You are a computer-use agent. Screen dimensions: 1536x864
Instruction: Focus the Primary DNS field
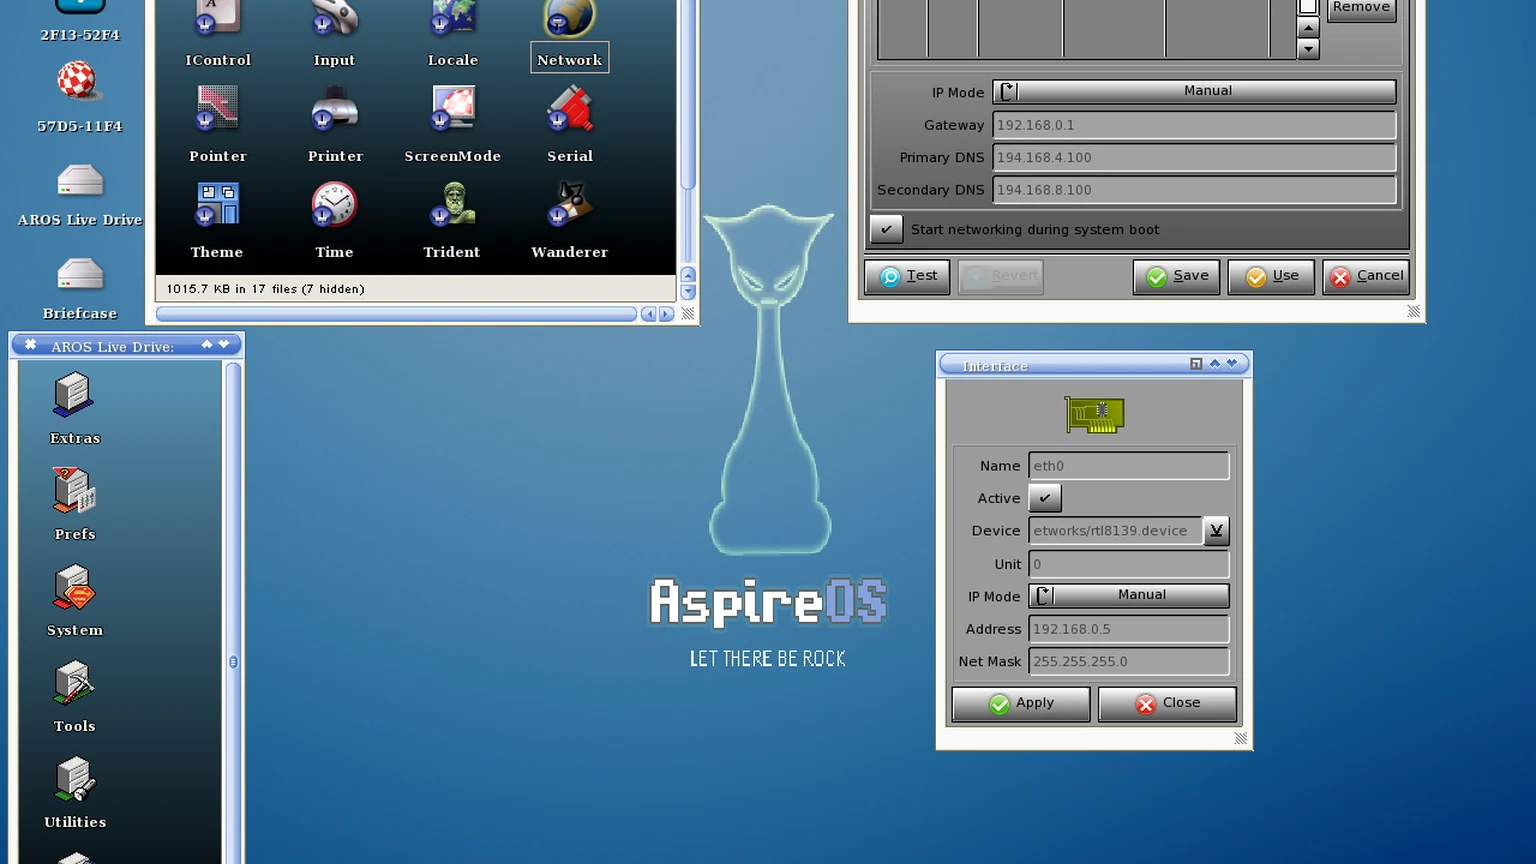point(1194,157)
